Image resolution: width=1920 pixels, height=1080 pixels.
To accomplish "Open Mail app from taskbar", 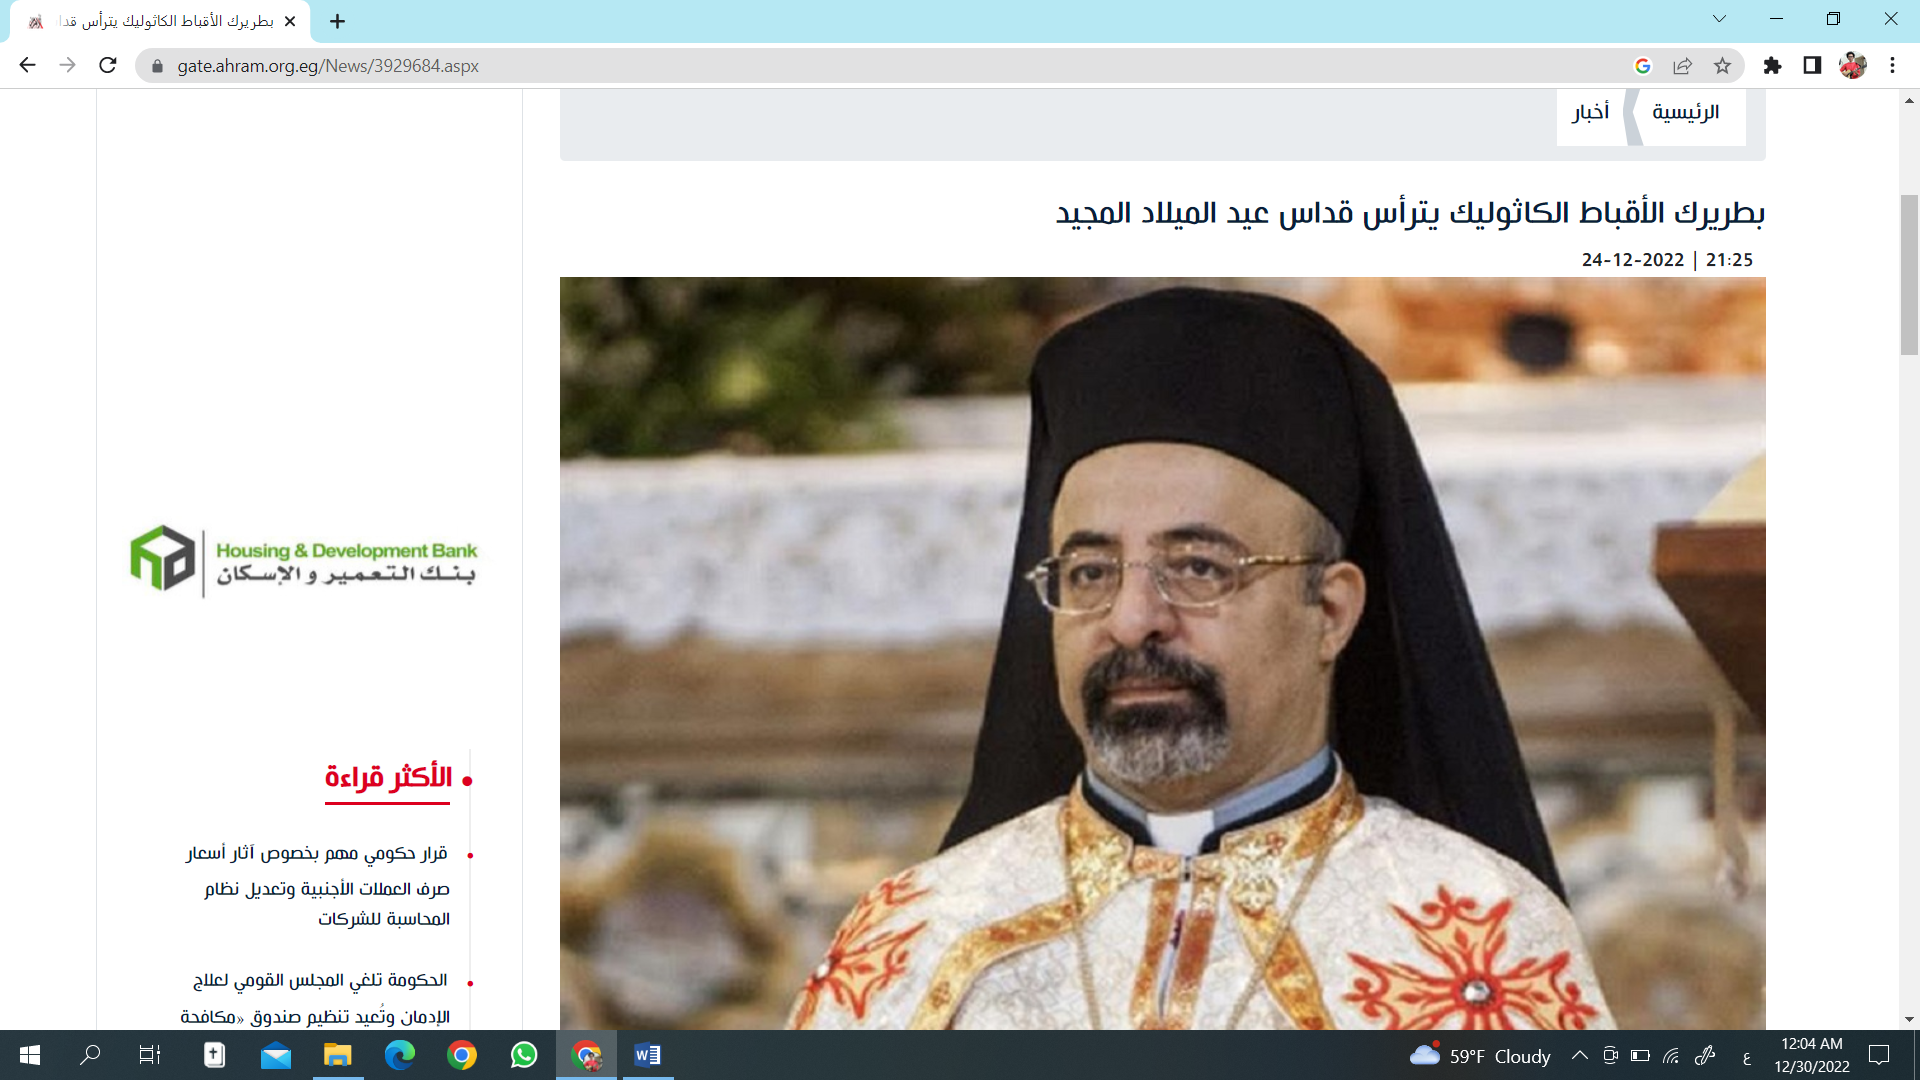I will 276,1055.
